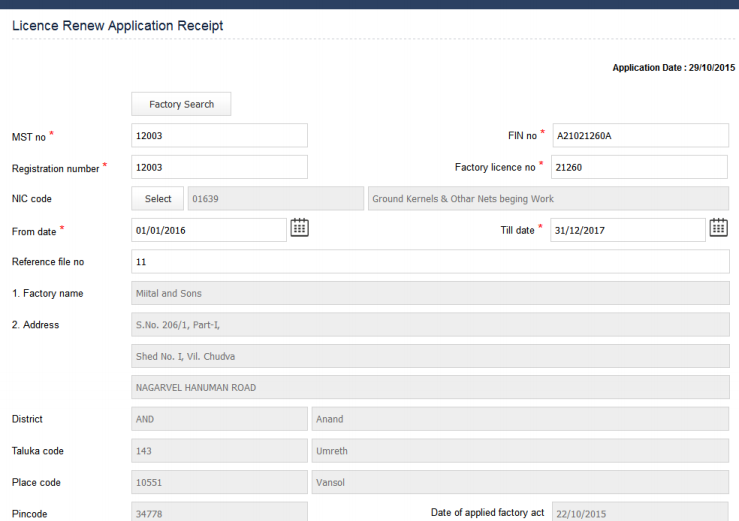Open the From date calendar picker
The image size is (739, 521).
299,228
